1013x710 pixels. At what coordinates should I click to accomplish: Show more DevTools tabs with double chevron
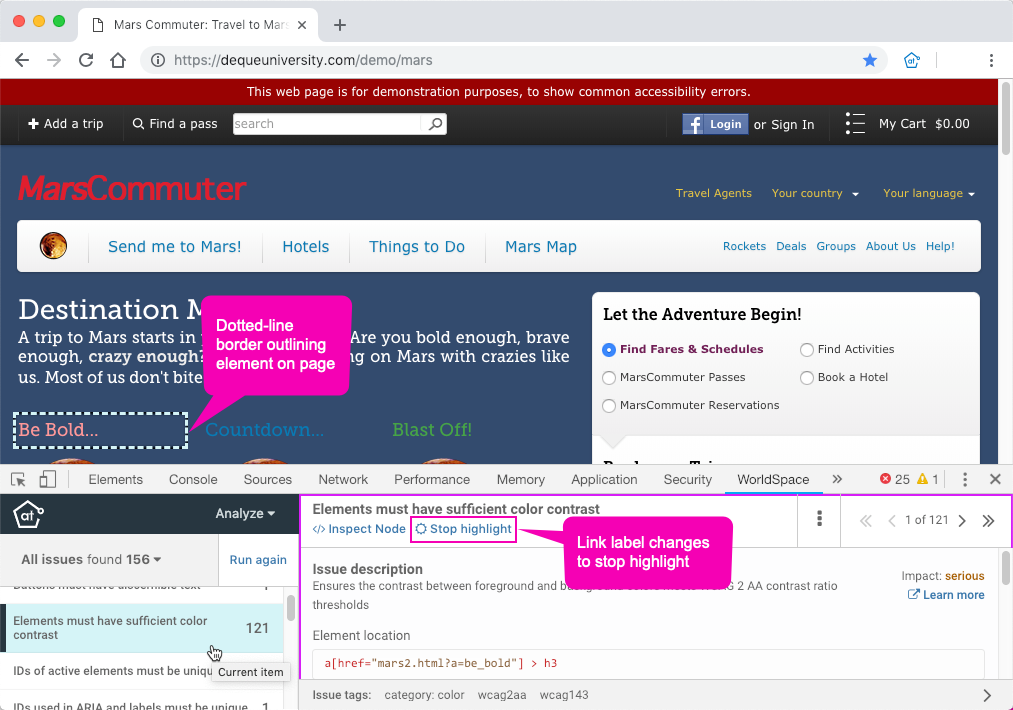[x=837, y=479]
